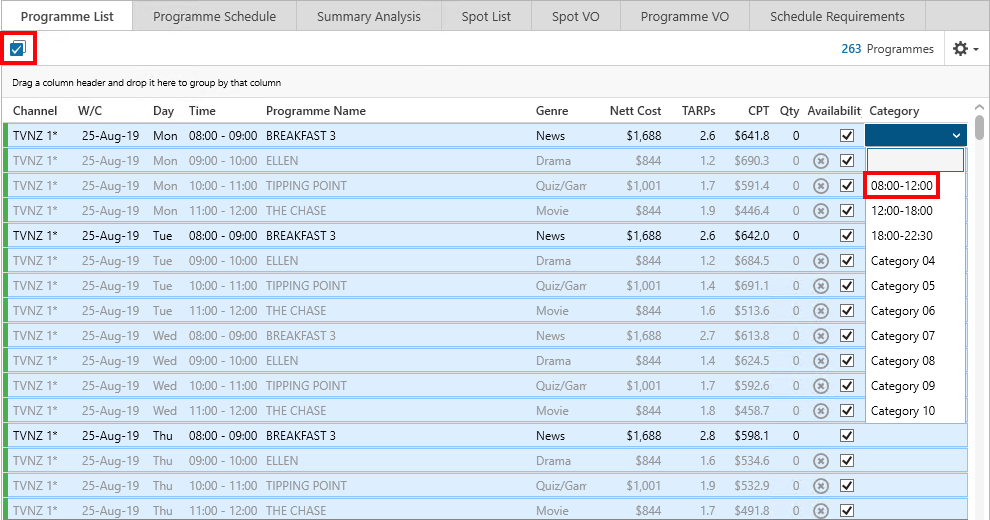This screenshot has width=990, height=520.
Task: Open the gear settings menu
Action: coord(965,49)
